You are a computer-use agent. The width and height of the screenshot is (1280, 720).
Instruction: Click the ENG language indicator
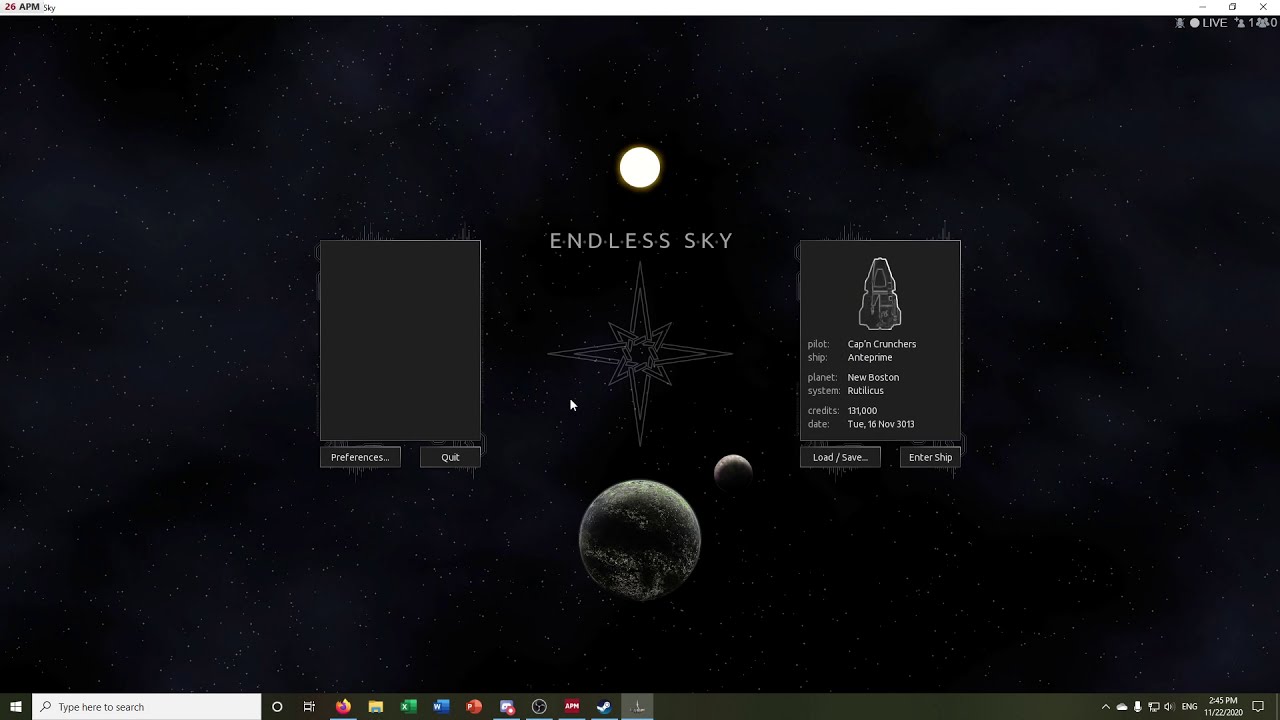(x=1189, y=707)
